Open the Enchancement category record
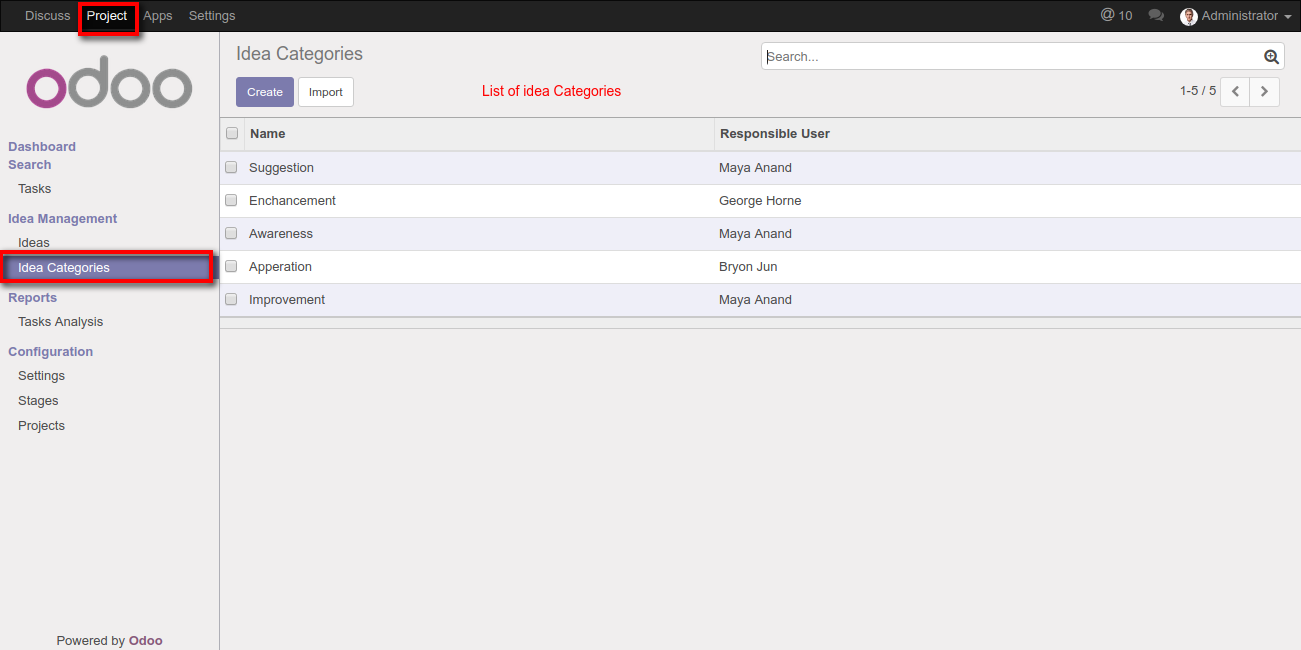The width and height of the screenshot is (1301, 650). point(292,201)
